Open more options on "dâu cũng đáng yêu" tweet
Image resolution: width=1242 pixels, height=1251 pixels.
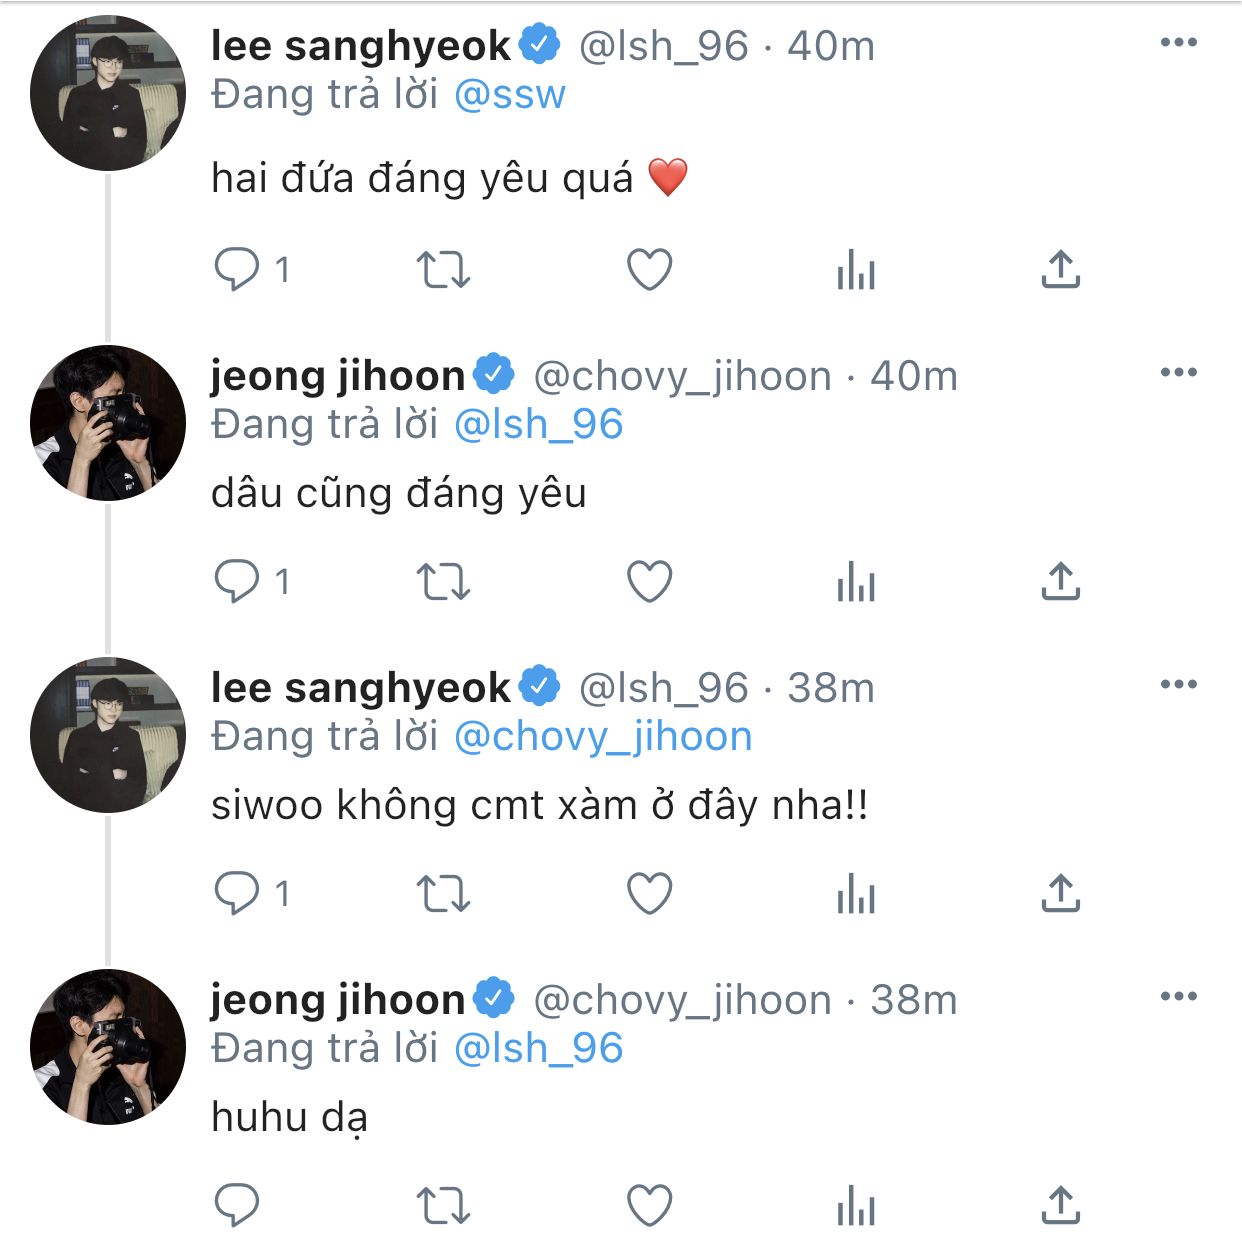click(x=1178, y=372)
